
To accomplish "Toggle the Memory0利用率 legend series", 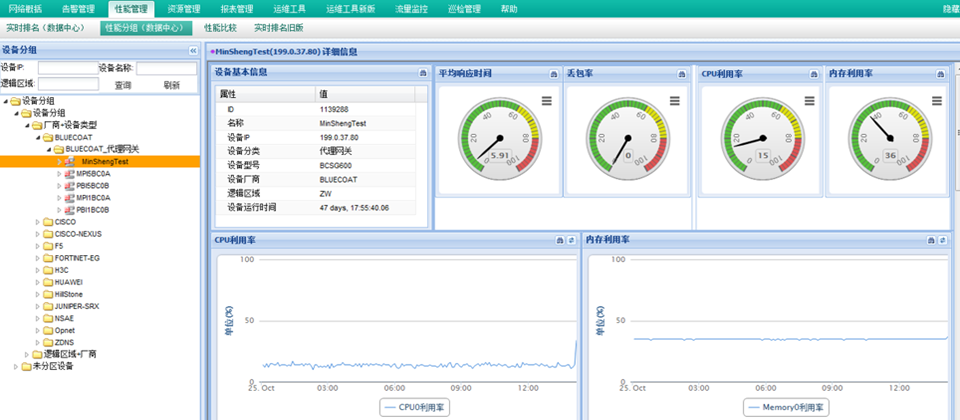I will point(787,407).
